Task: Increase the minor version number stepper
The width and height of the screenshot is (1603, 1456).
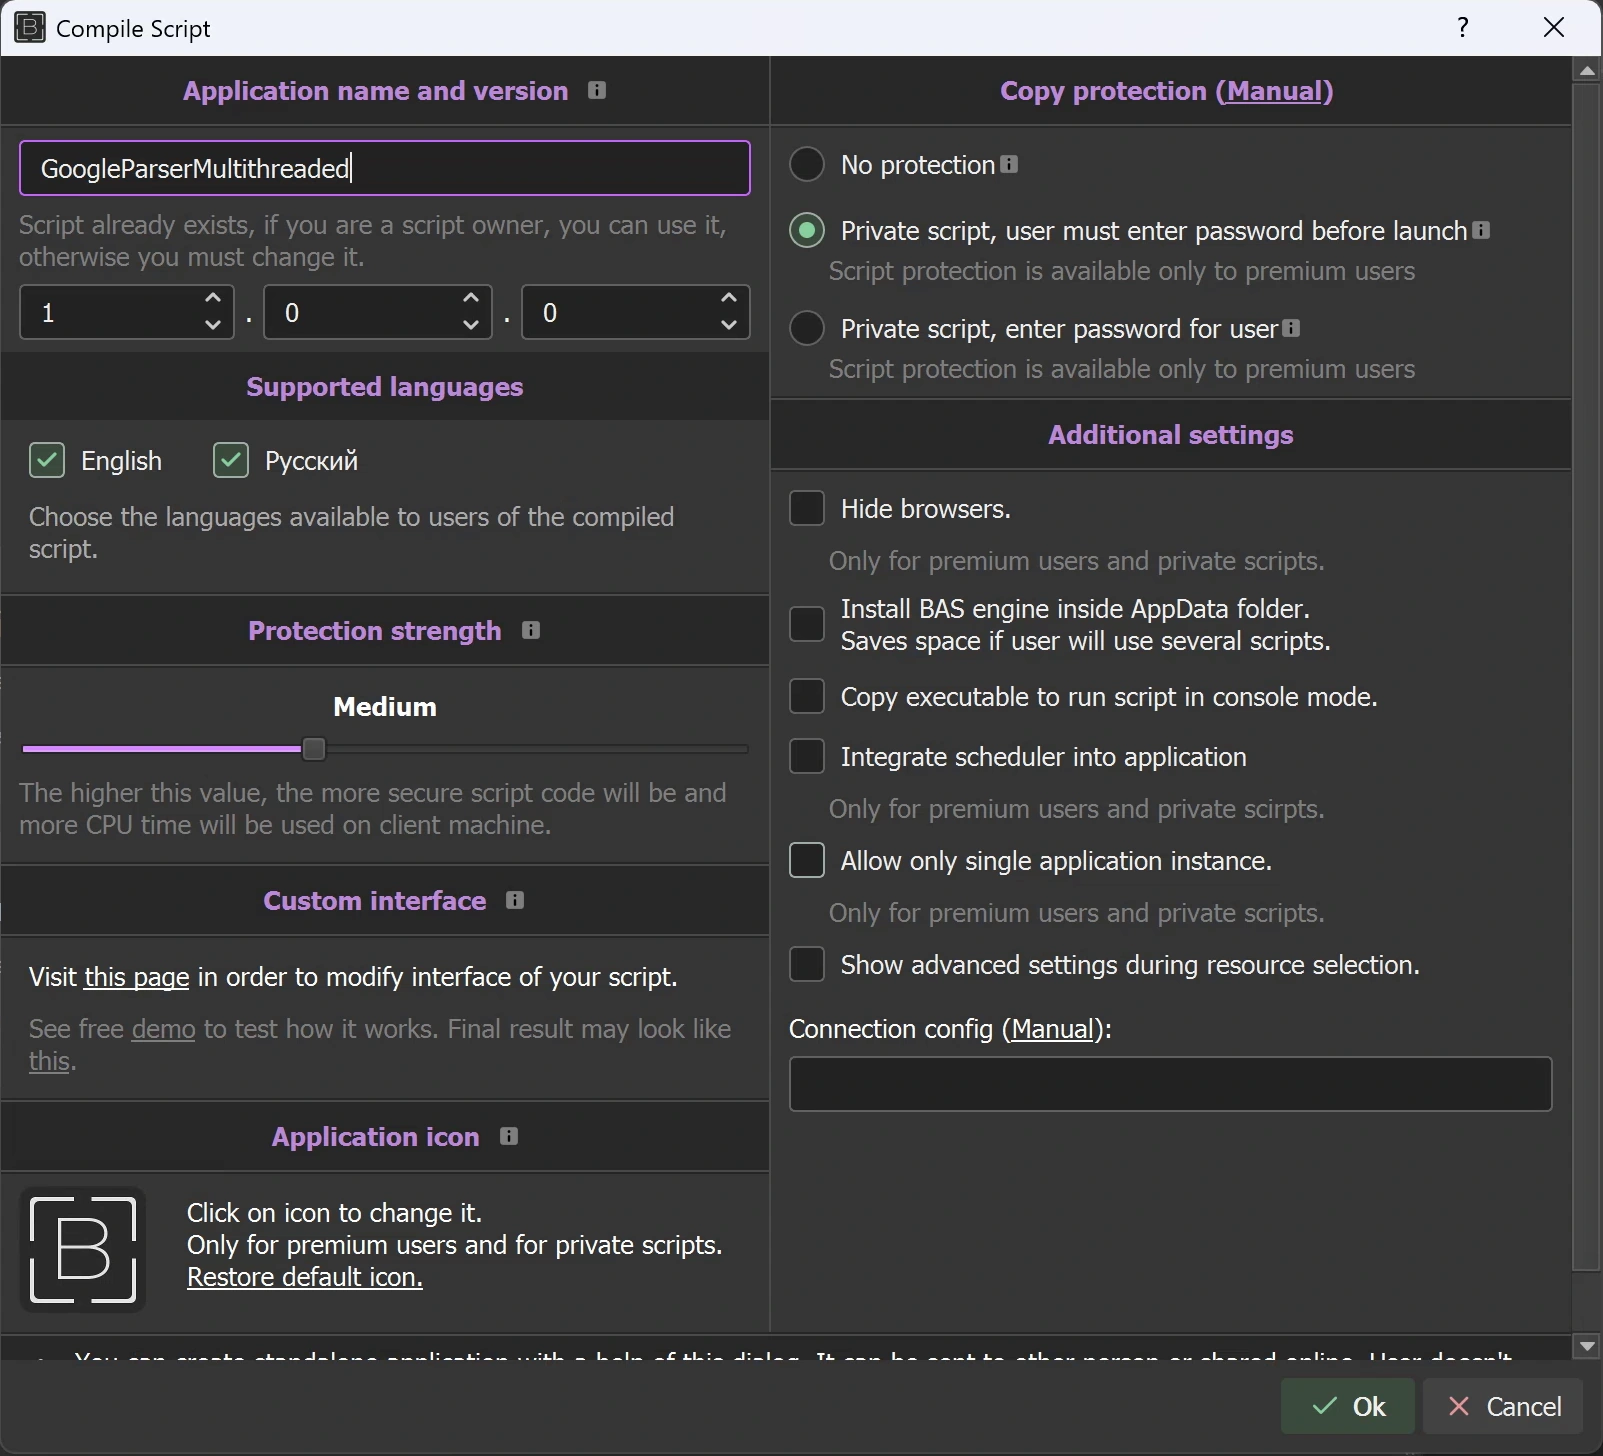Action: [470, 299]
